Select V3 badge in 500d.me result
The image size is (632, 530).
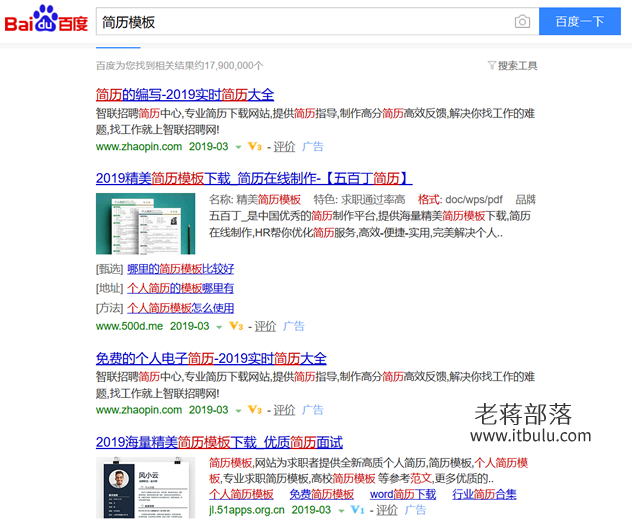coord(236,326)
